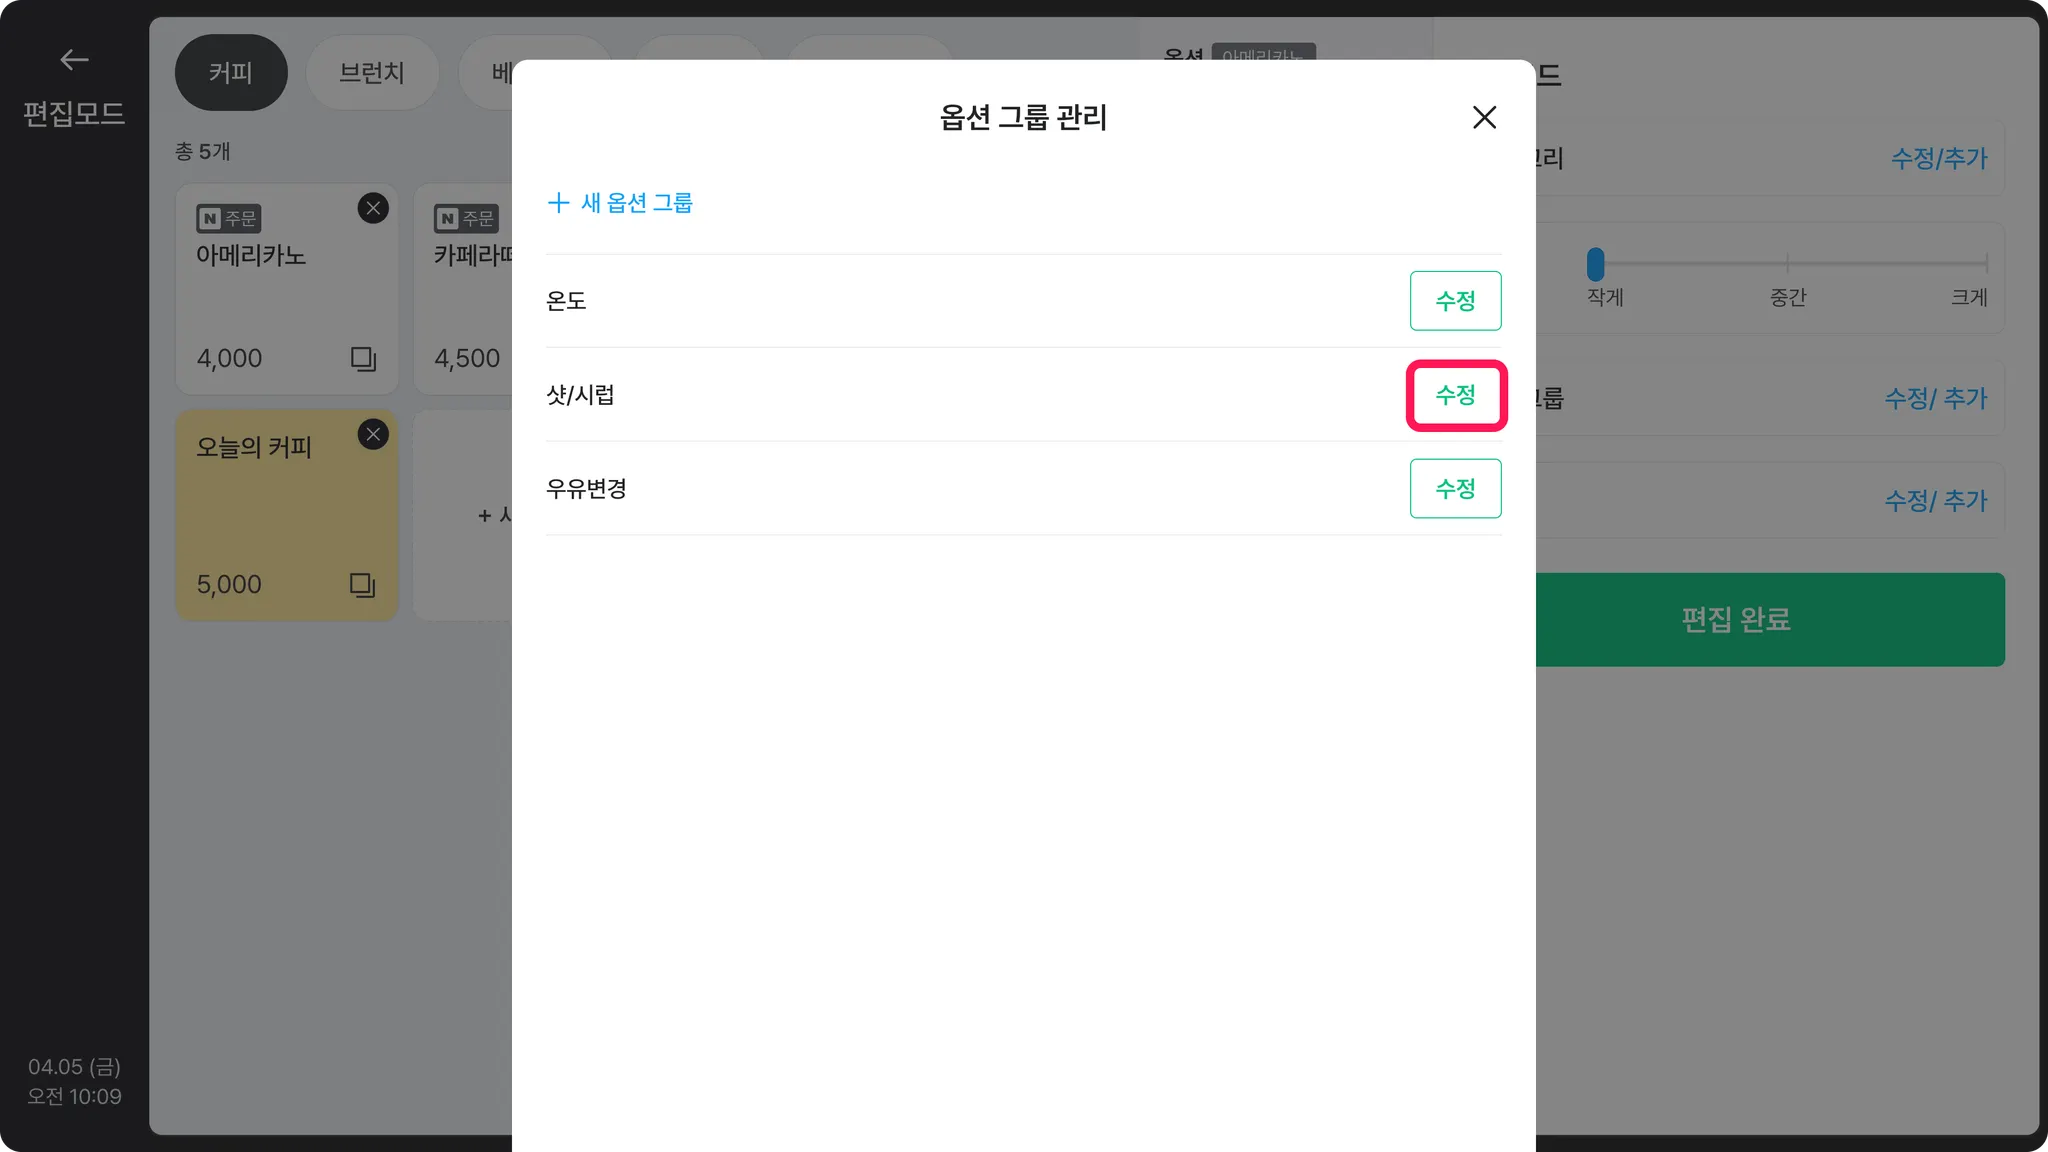Set the size slider to 중간
2048x1152 pixels.
(1787, 264)
